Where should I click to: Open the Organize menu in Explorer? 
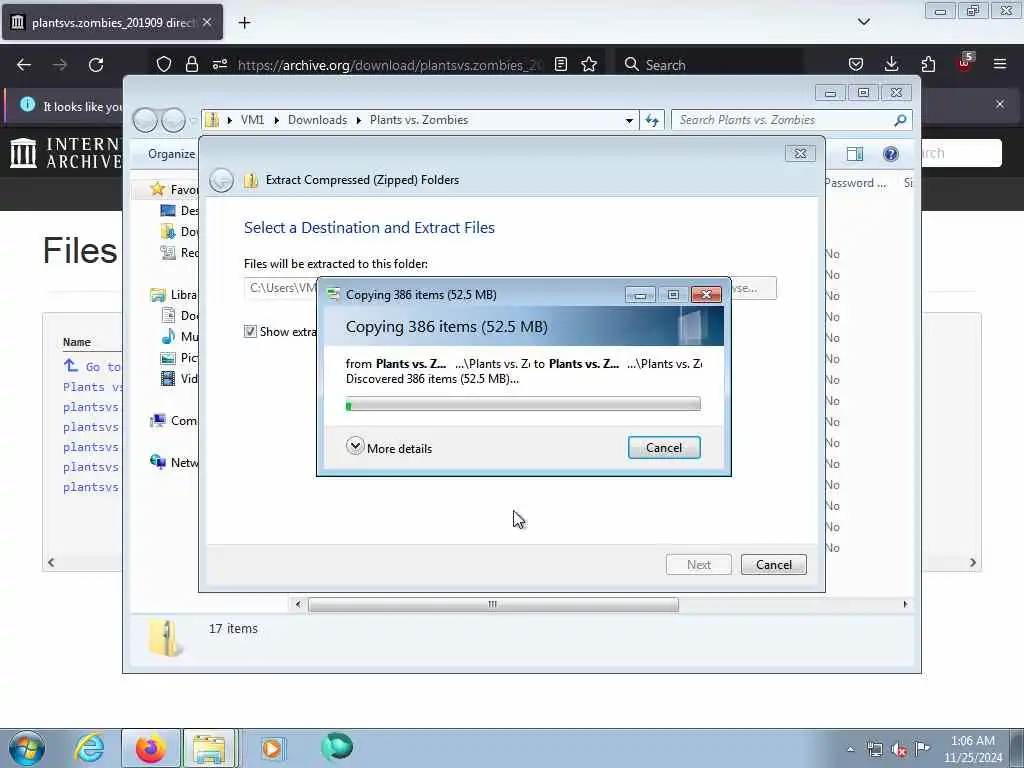pos(171,153)
